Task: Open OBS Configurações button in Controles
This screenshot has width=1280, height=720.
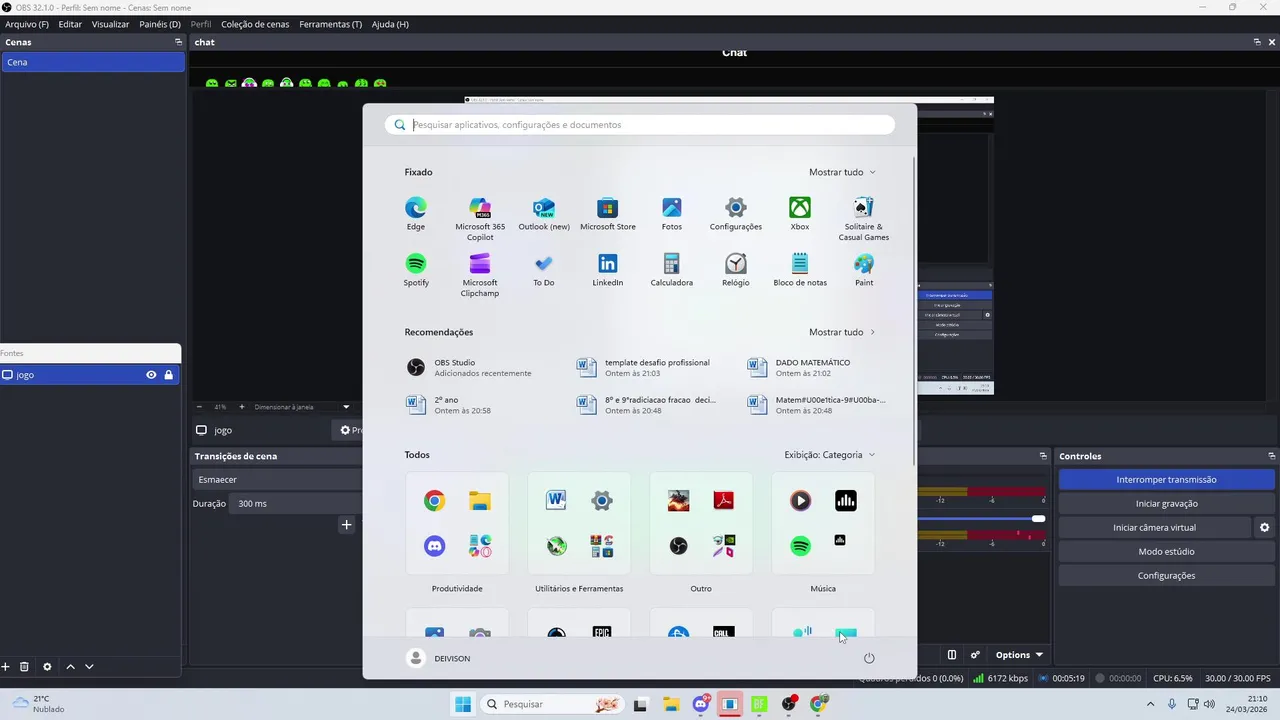Action: point(1166,576)
